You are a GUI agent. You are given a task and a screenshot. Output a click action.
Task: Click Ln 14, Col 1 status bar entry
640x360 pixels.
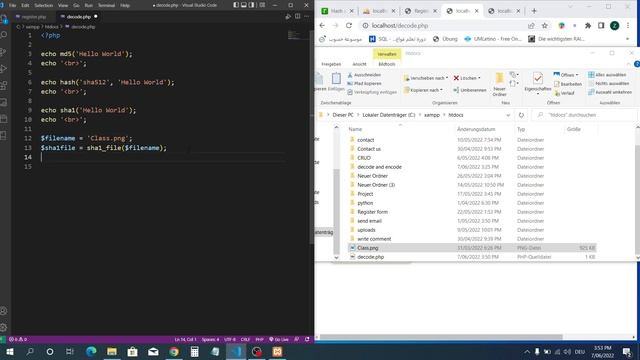point(185,339)
